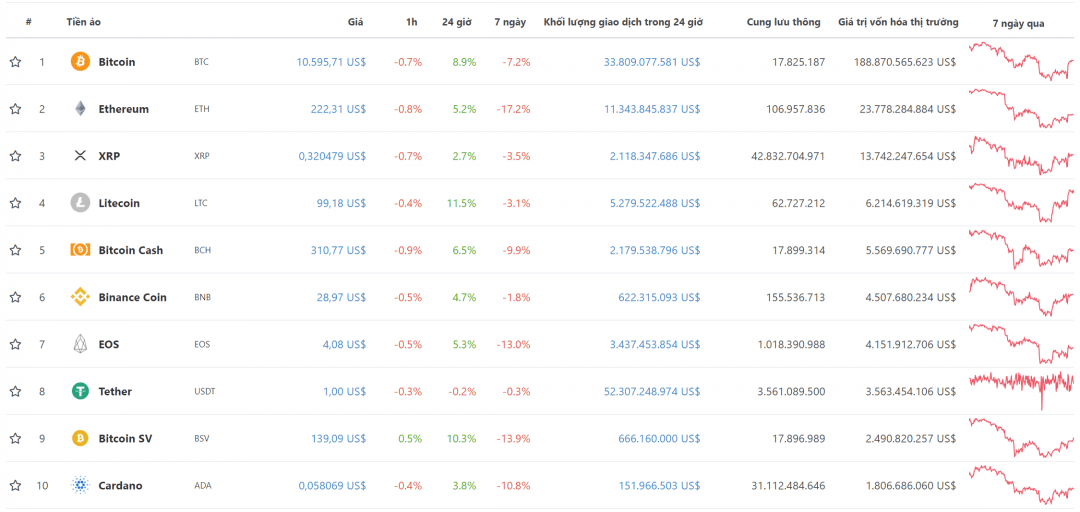
Task: Sort by the 24 giờ column header
Action: [x=457, y=22]
